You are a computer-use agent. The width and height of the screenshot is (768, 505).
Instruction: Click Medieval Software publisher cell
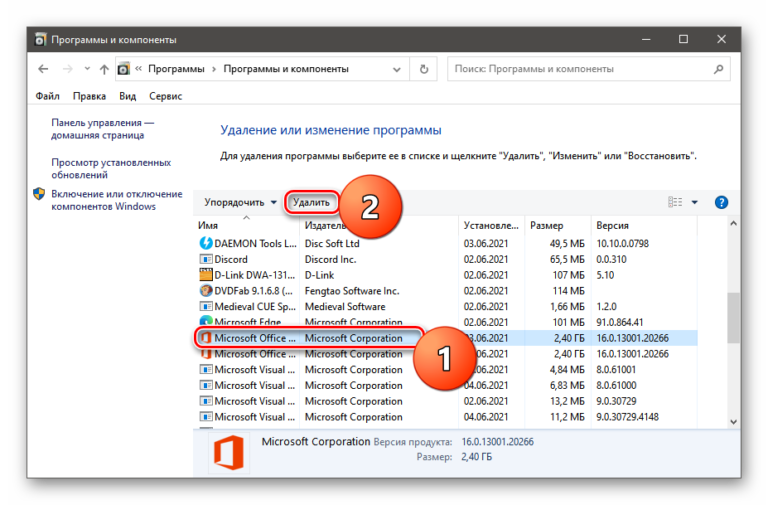pyautogui.click(x=345, y=307)
